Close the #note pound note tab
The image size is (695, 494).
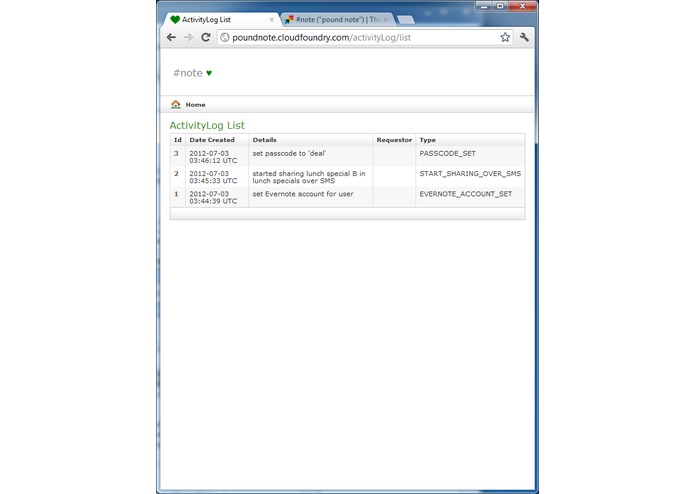click(386, 20)
